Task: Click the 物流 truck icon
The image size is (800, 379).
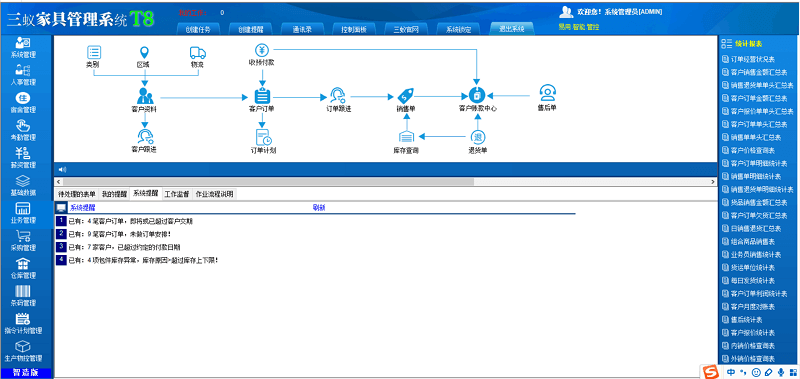Action: coord(197,53)
